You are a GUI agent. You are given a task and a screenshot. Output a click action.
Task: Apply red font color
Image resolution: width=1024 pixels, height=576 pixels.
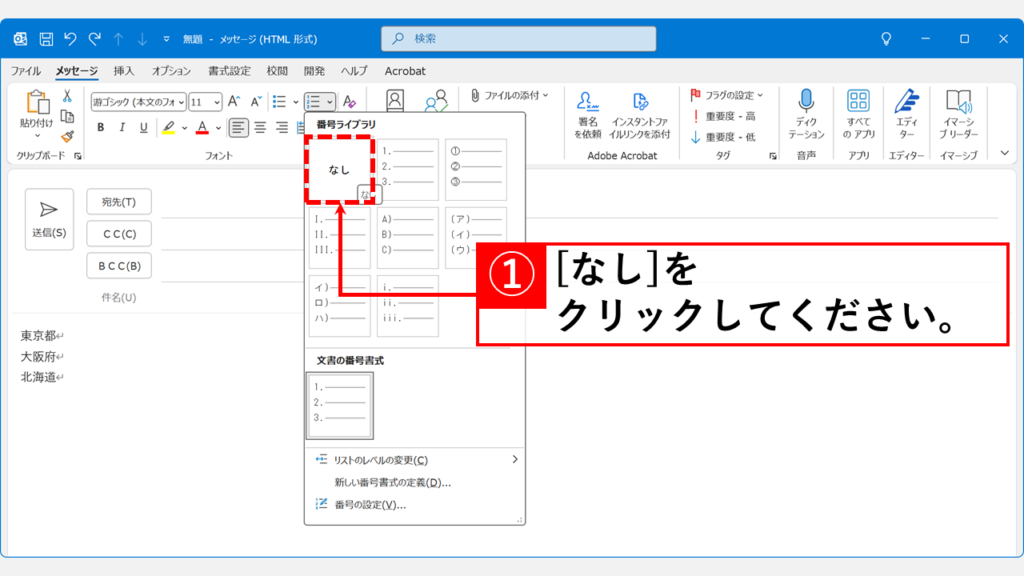(x=202, y=127)
